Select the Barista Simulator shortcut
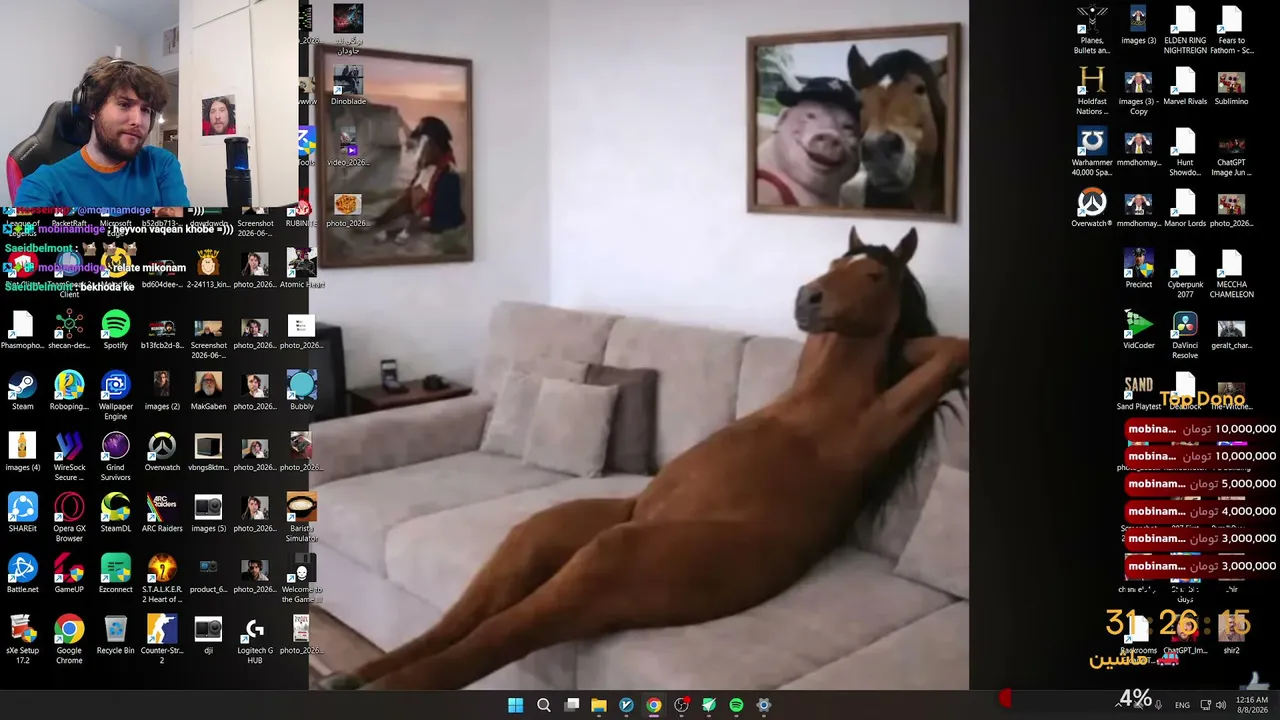The image size is (1280, 720). point(301,519)
